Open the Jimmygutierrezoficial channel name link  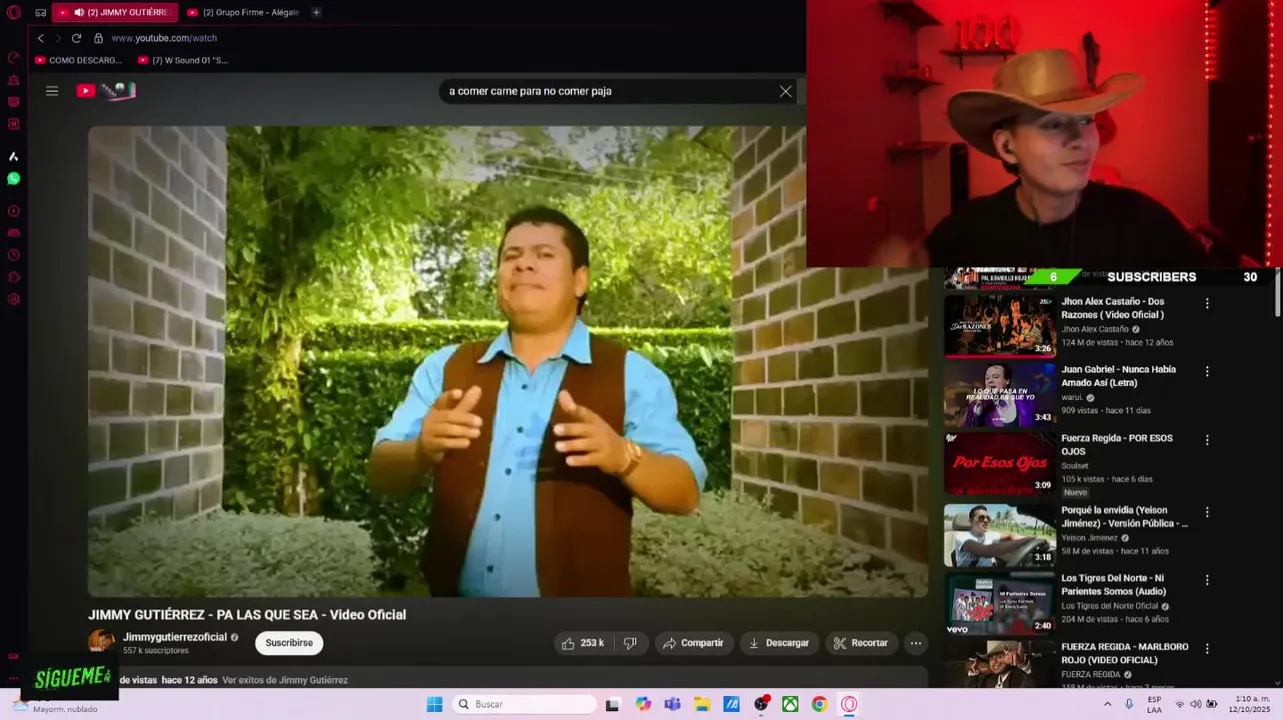(x=175, y=637)
